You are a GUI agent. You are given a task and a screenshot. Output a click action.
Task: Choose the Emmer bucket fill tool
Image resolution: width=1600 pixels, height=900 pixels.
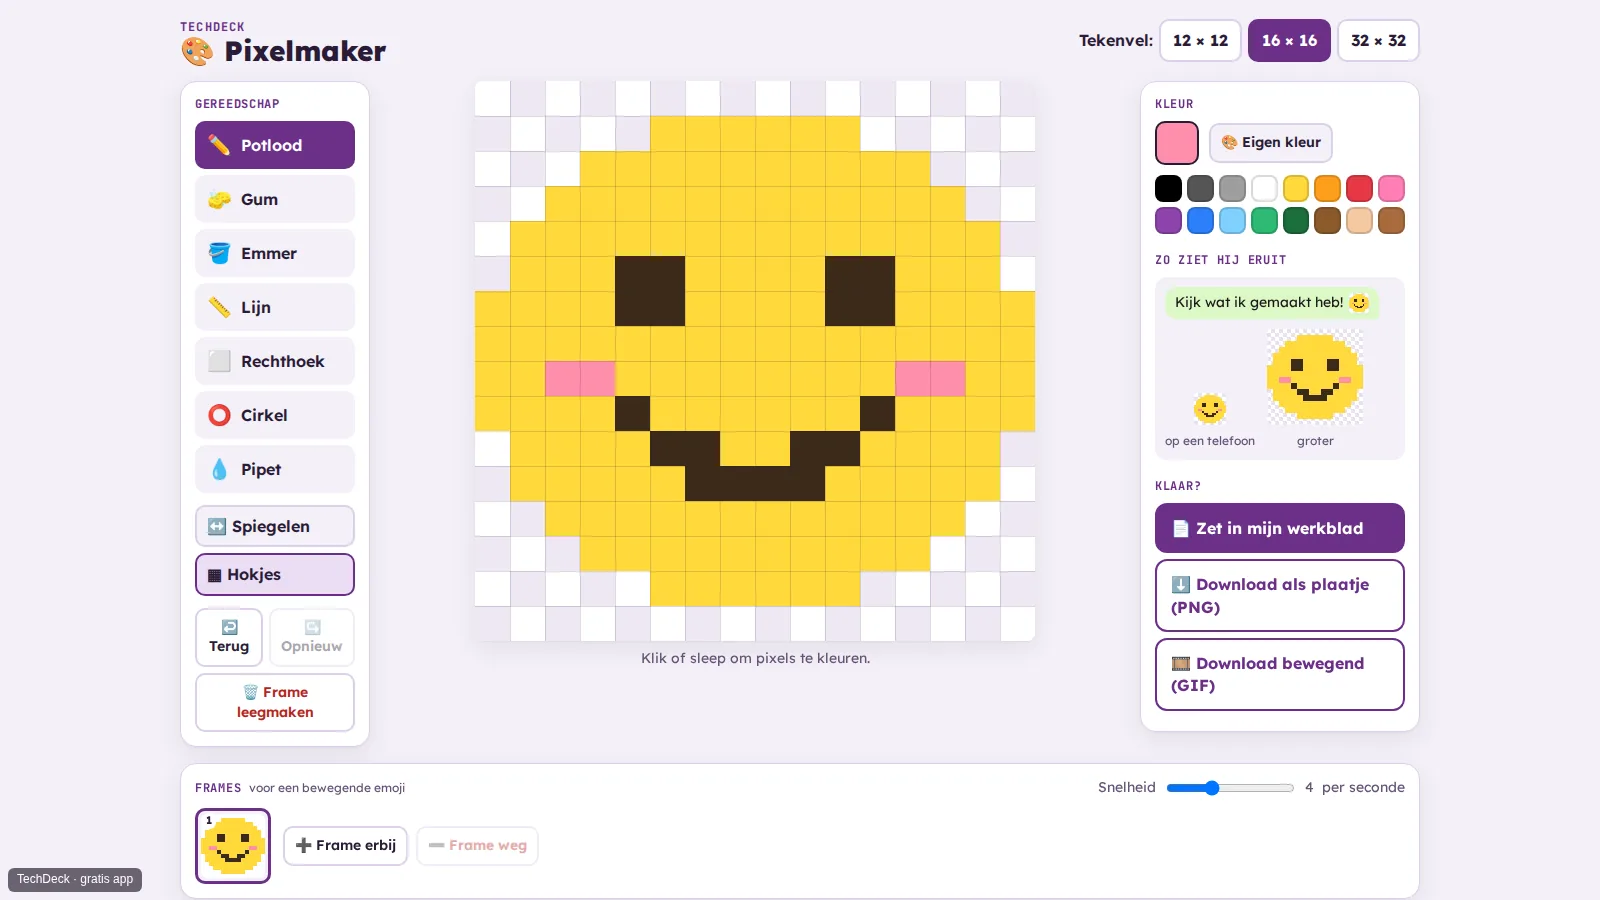pos(275,253)
